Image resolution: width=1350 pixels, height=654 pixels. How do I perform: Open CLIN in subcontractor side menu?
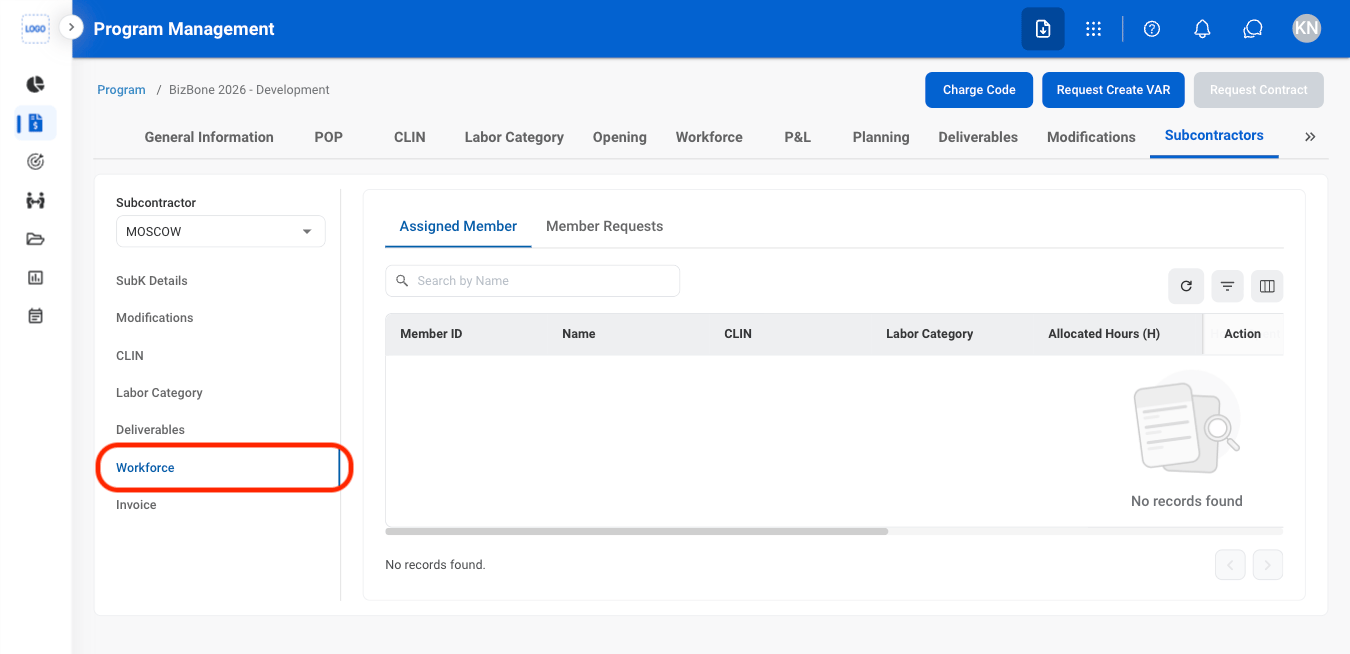(130, 356)
